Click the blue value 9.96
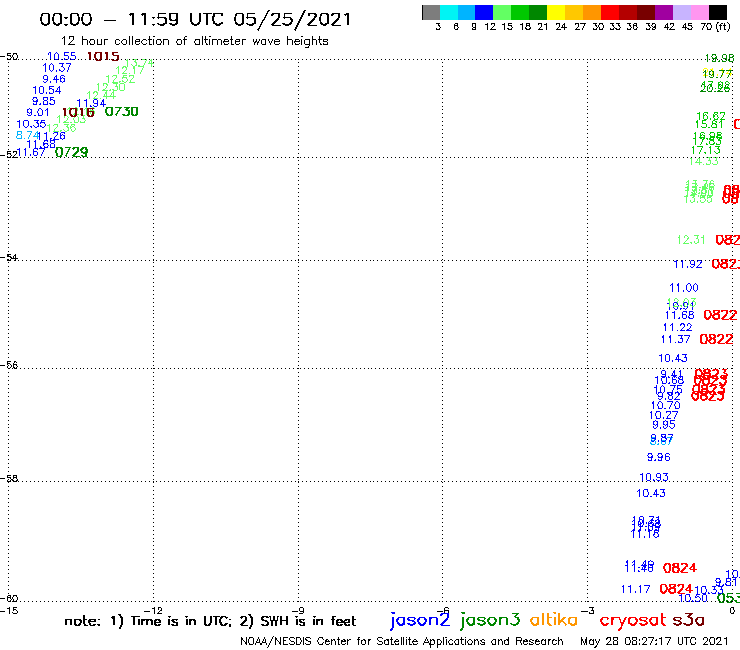 click(658, 457)
